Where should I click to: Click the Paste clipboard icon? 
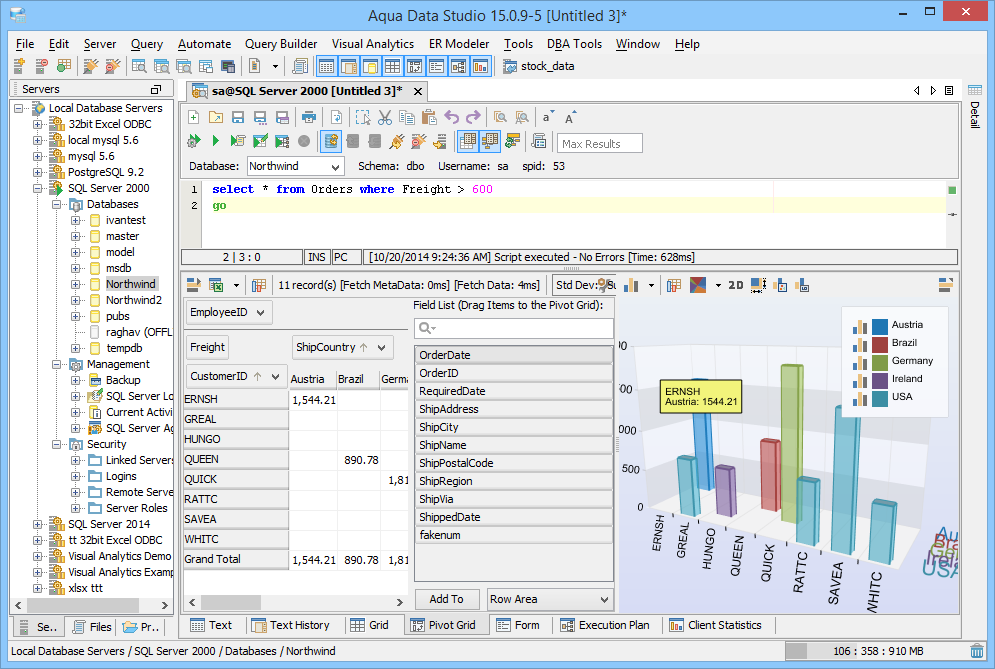pos(429,117)
